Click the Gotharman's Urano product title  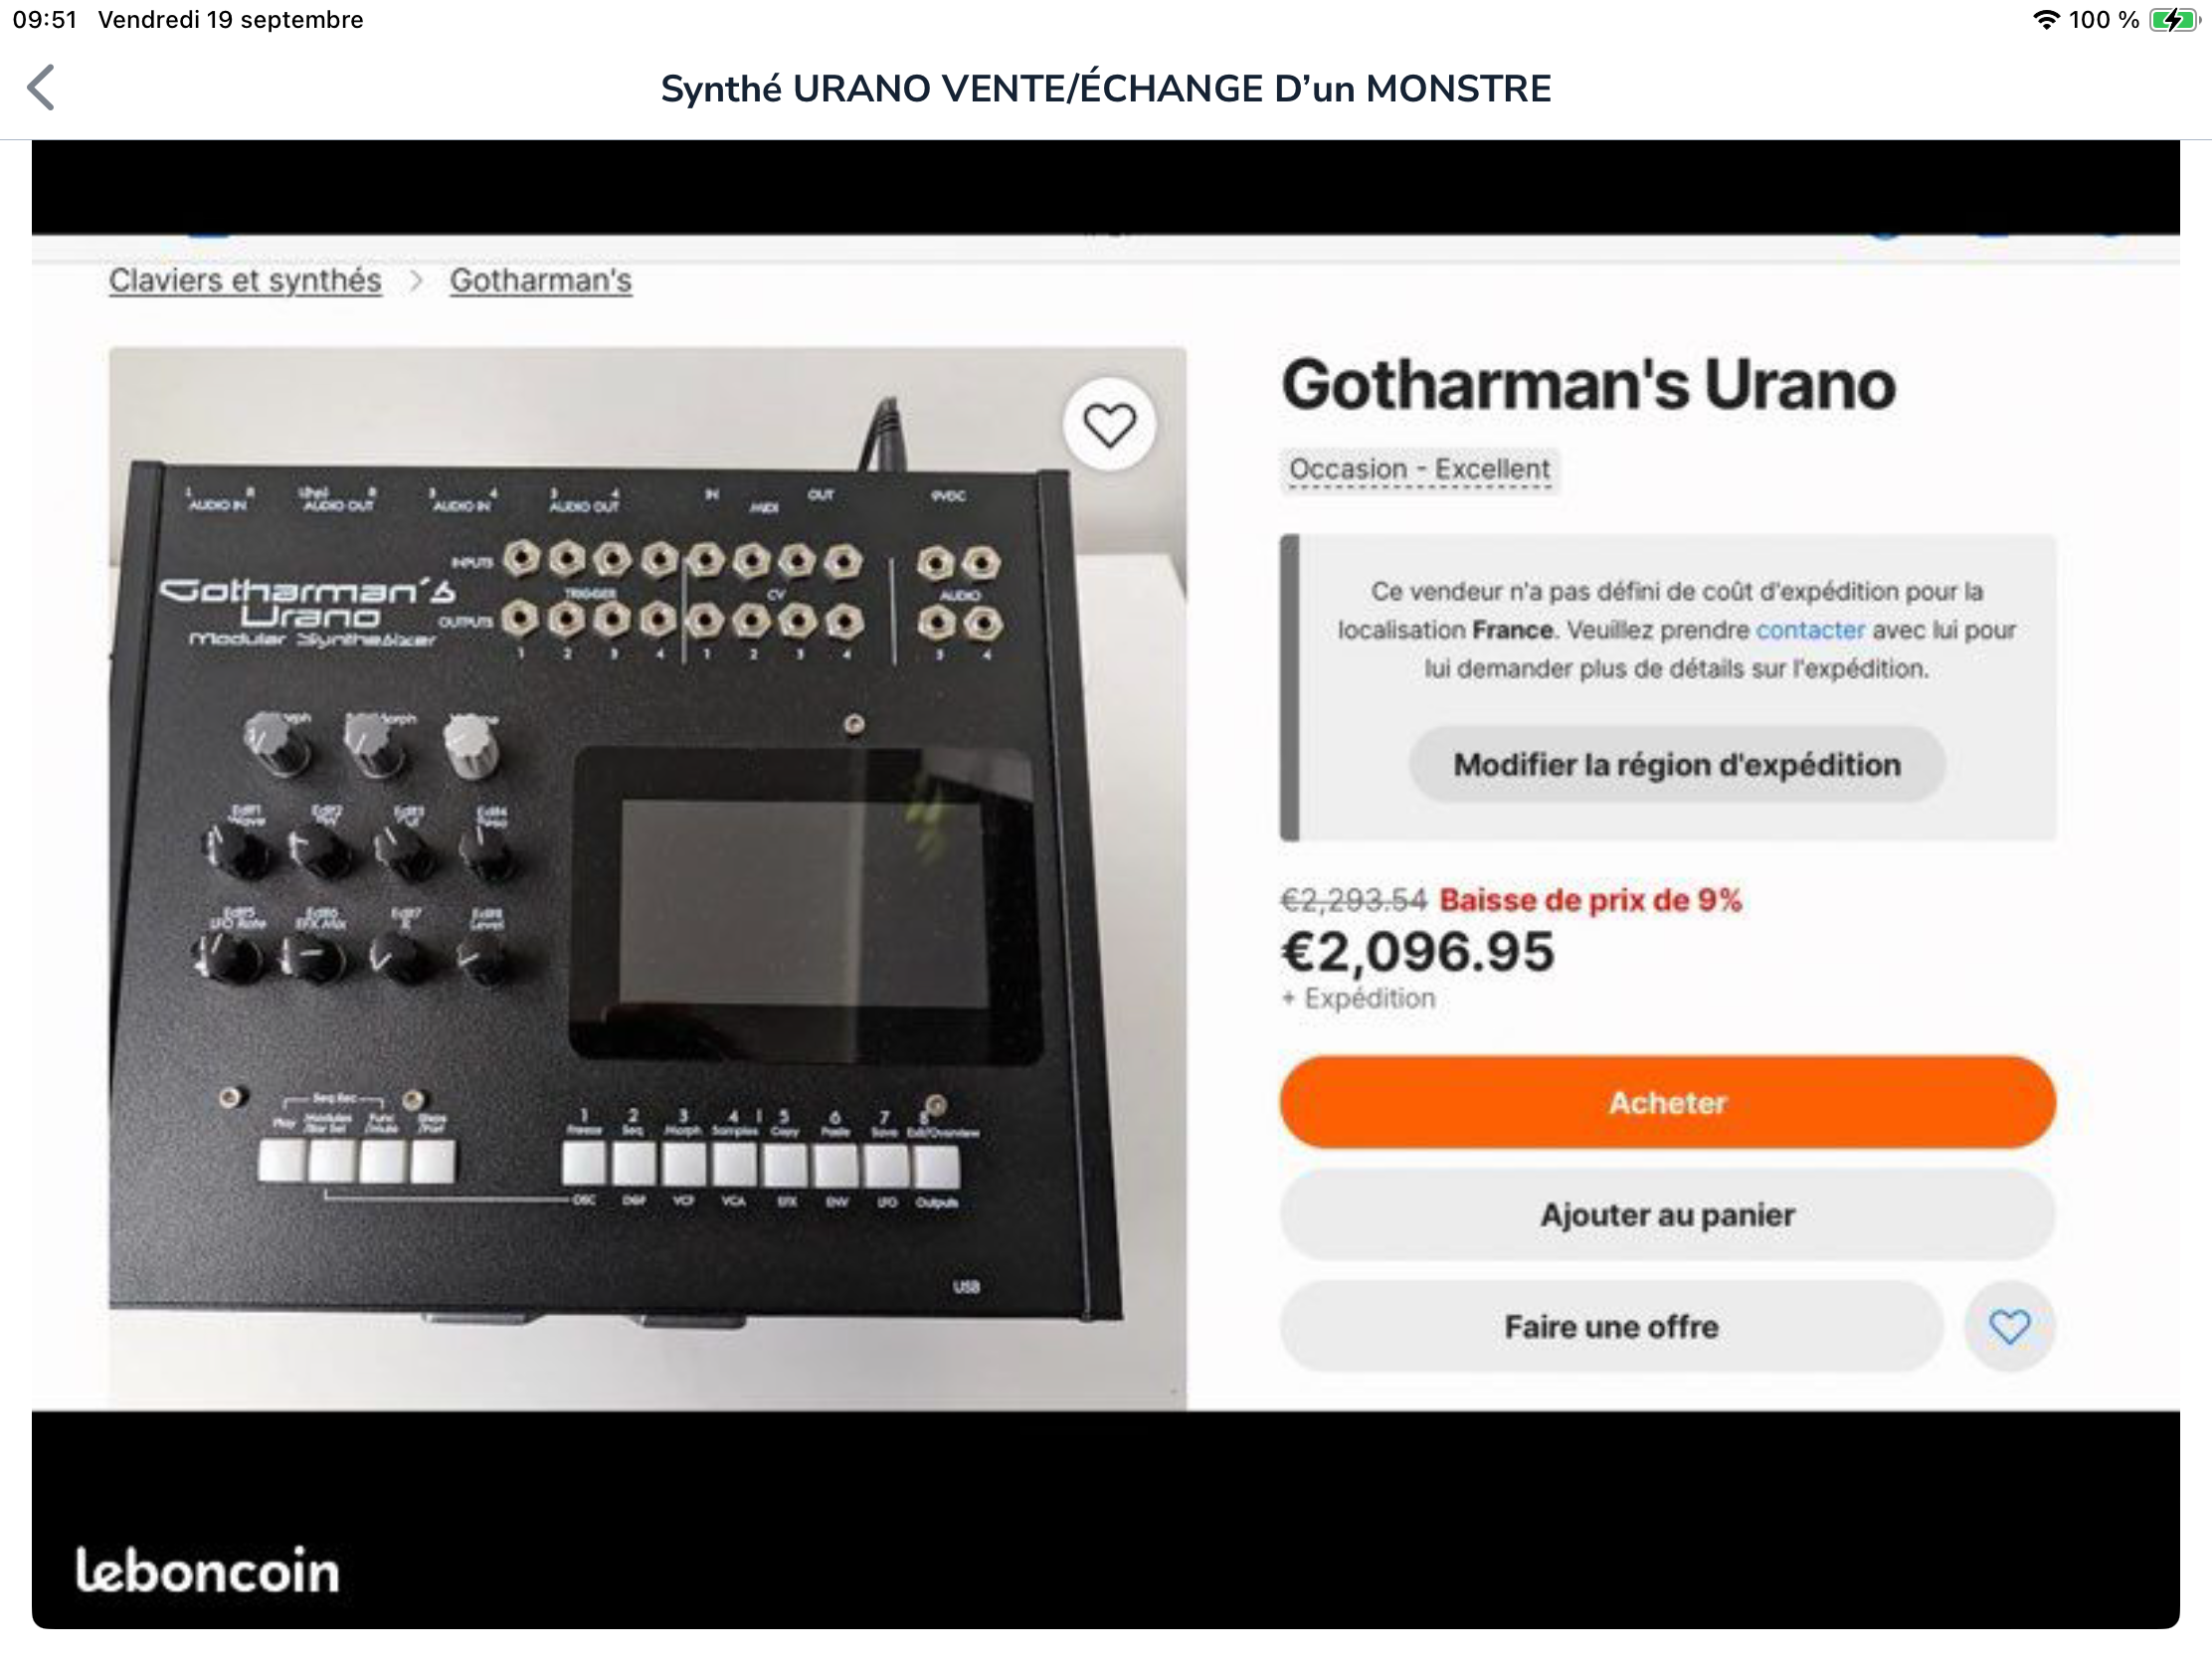click(1588, 385)
